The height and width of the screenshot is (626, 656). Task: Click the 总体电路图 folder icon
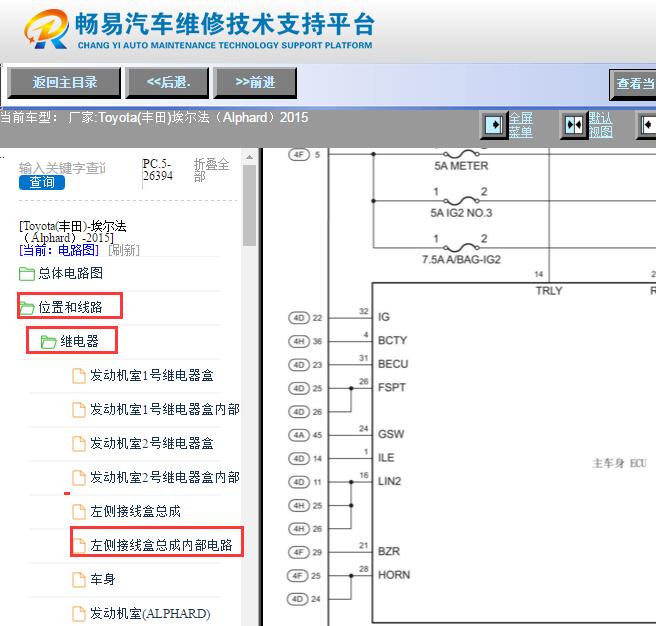[x=27, y=274]
